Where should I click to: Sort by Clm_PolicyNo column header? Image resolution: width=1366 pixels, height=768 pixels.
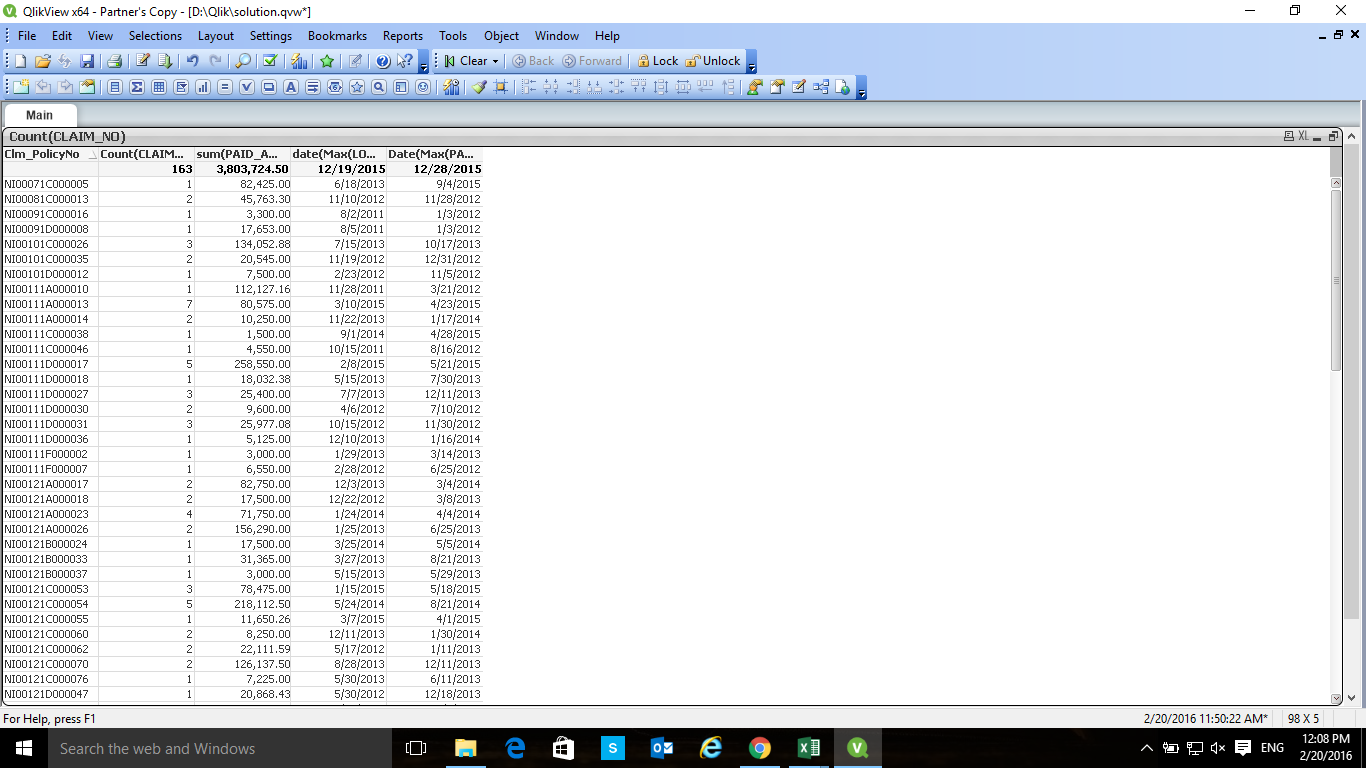point(49,154)
